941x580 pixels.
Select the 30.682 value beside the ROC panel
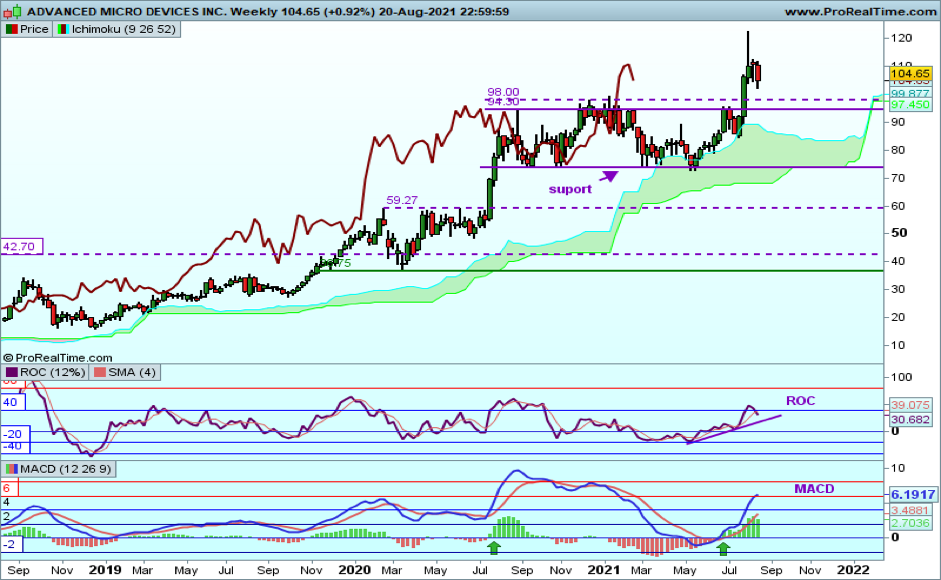pyautogui.click(x=910, y=419)
